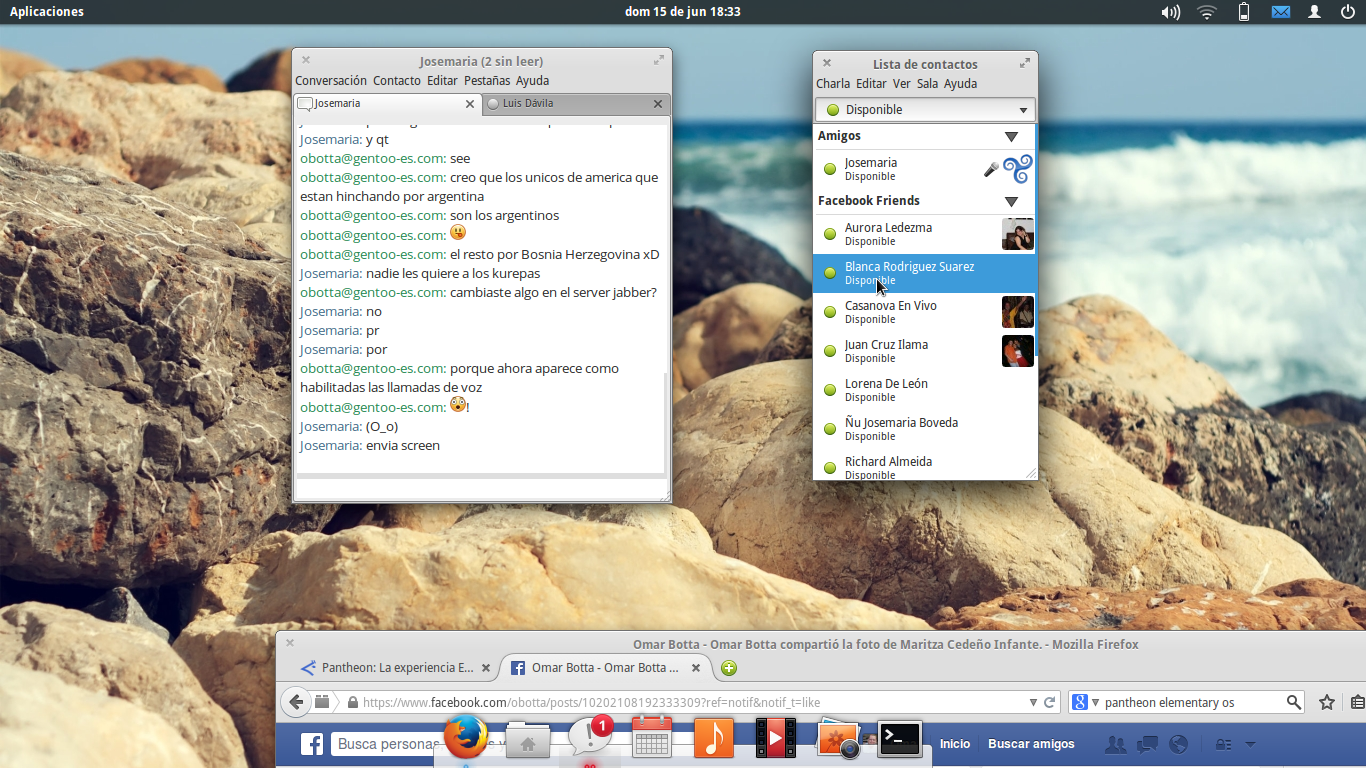Open the Aplicaciones menu
Image resolution: width=1366 pixels, height=768 pixels.
coord(47,12)
